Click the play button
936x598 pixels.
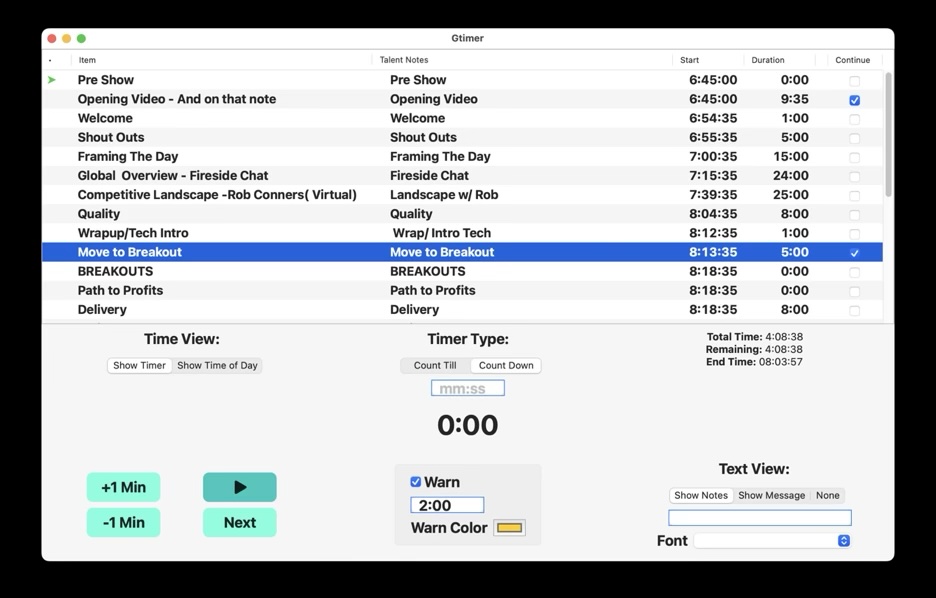tap(239, 487)
